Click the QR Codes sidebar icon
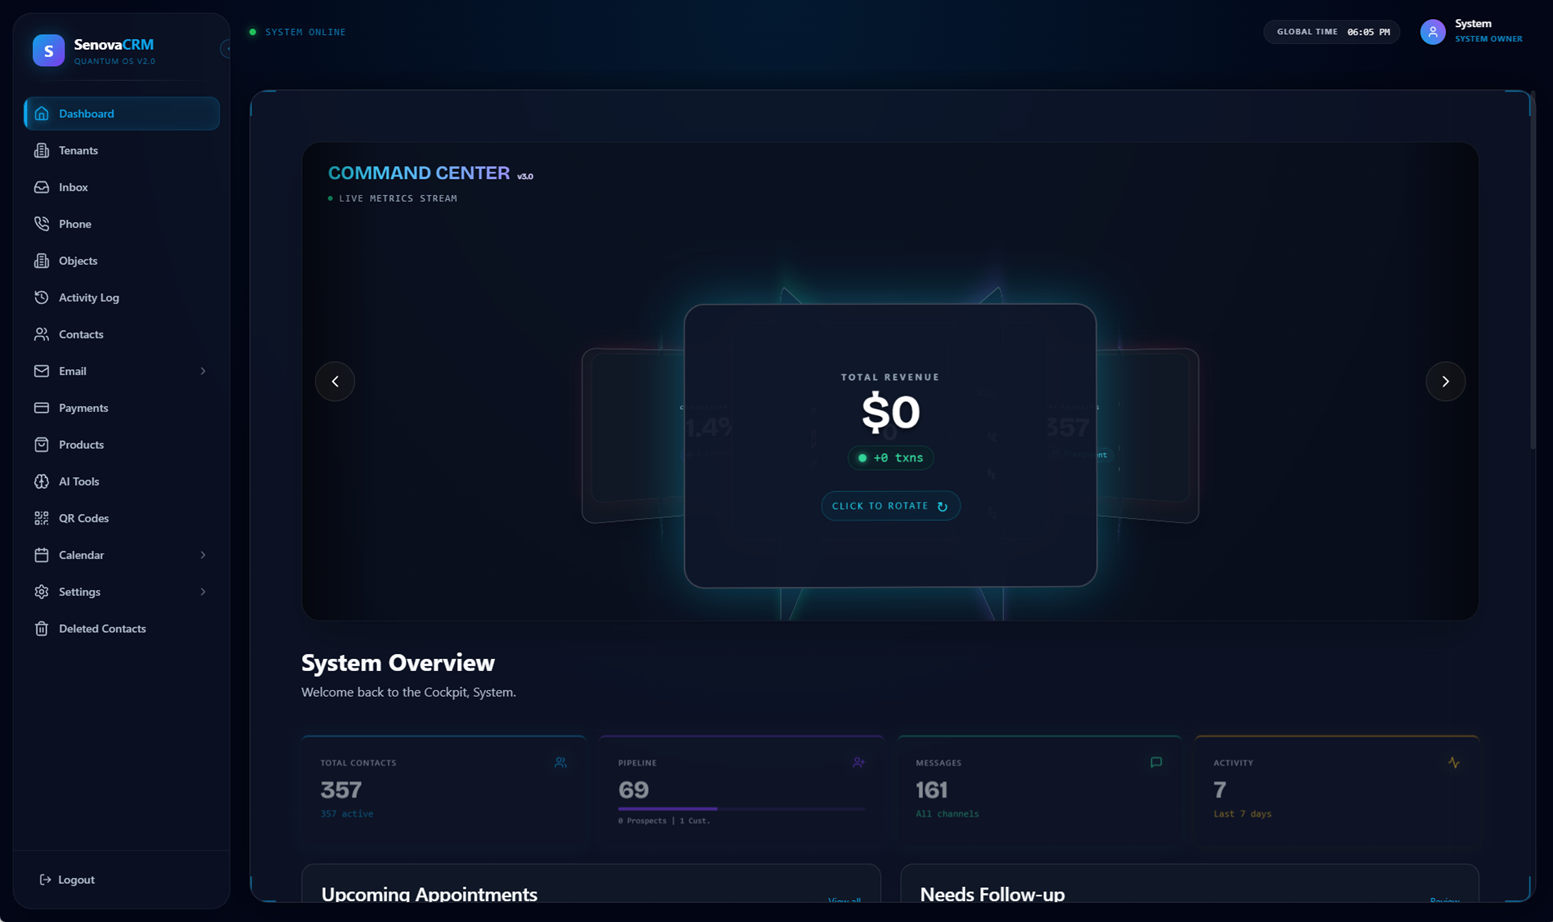 [40, 518]
